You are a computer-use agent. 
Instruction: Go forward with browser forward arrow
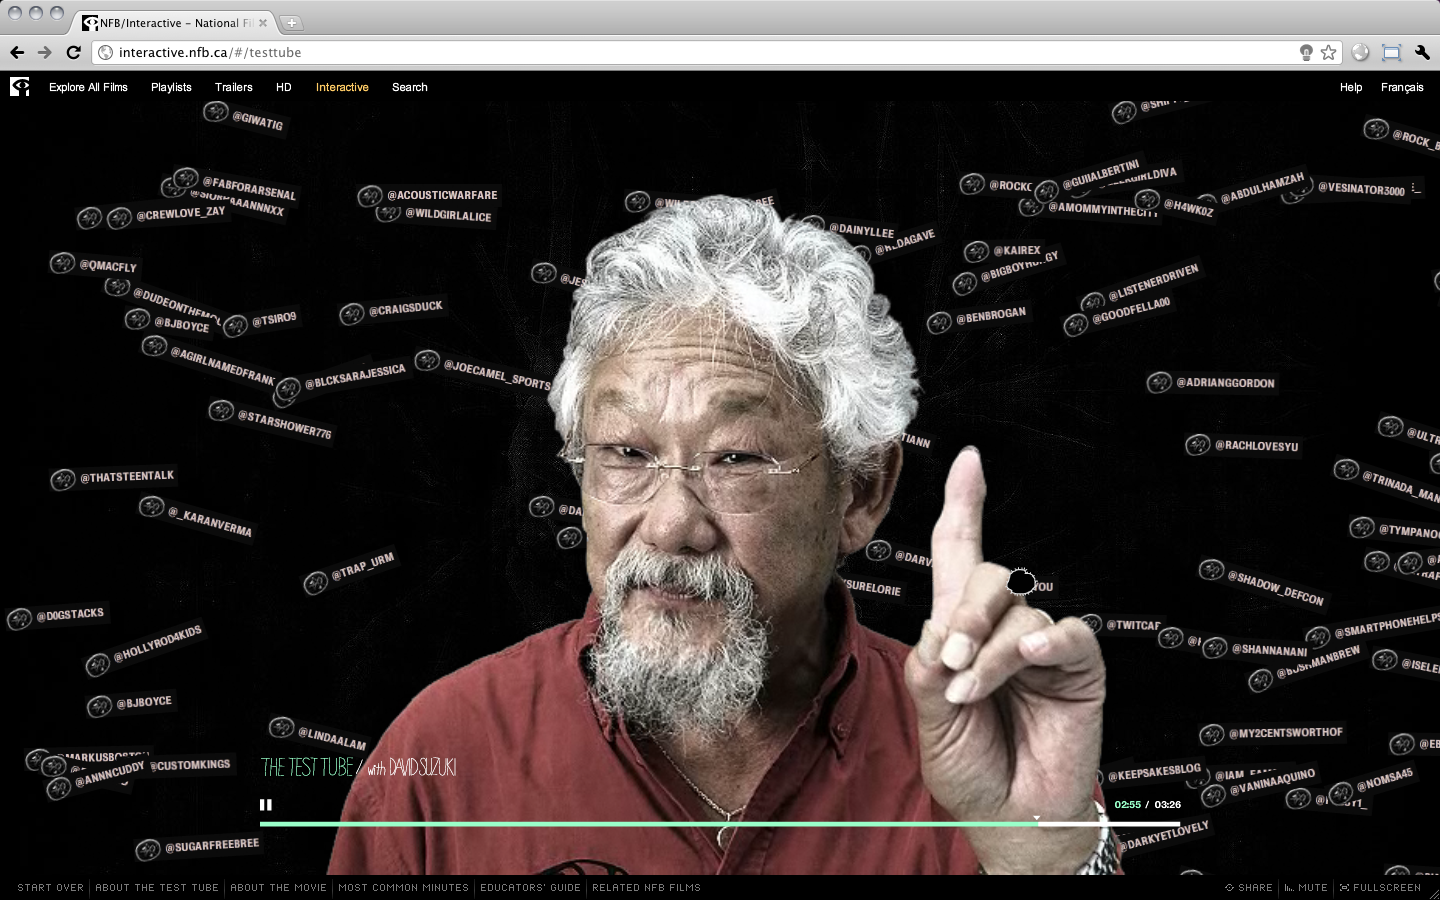[45, 52]
